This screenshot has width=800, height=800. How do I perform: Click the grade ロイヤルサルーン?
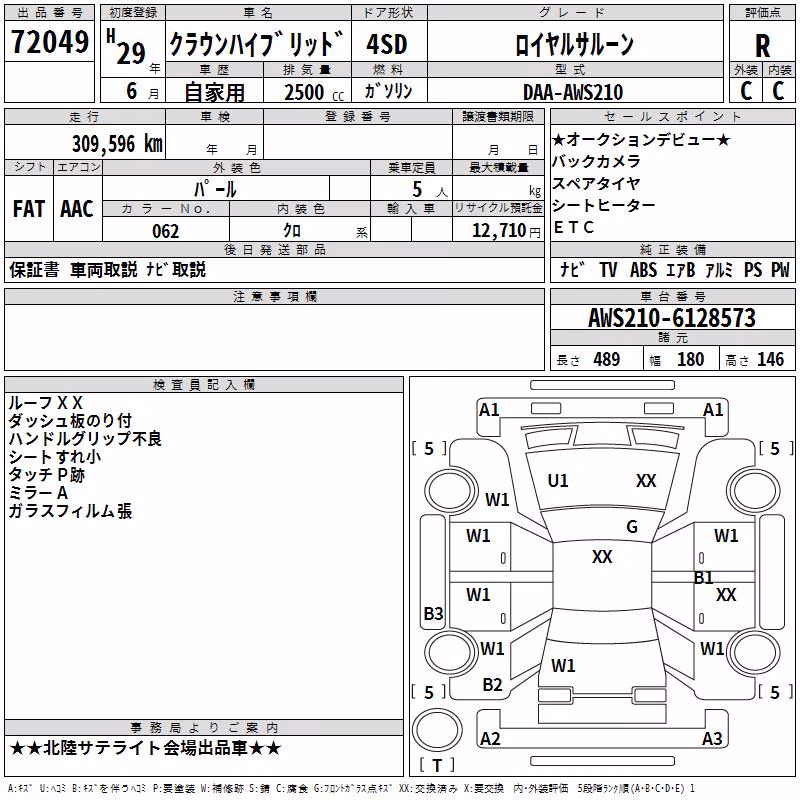pyautogui.click(x=574, y=44)
